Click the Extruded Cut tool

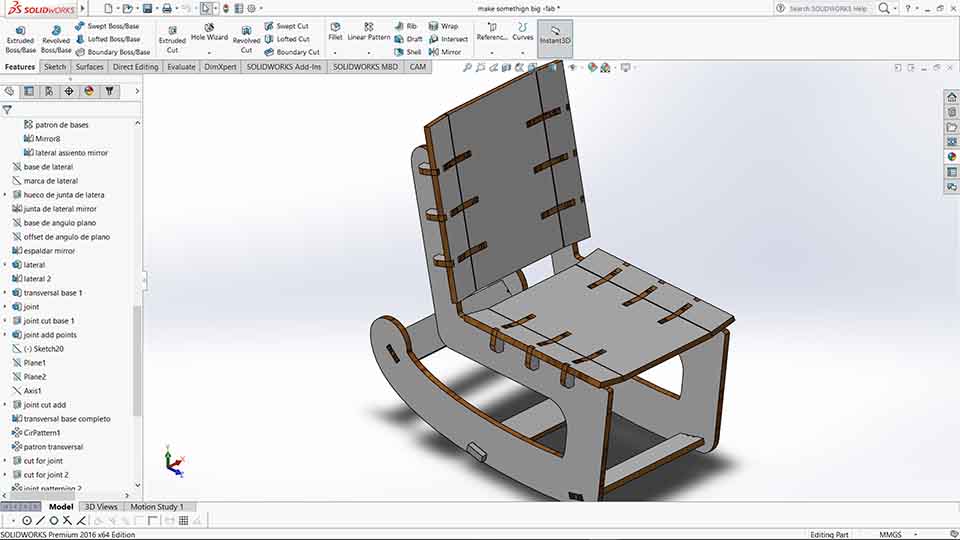172,39
